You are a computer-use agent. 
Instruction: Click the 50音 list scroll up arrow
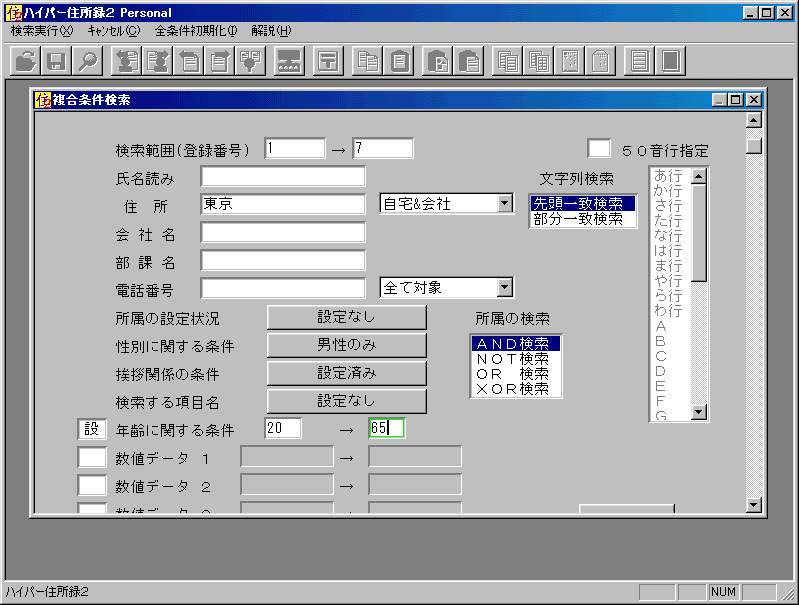699,176
